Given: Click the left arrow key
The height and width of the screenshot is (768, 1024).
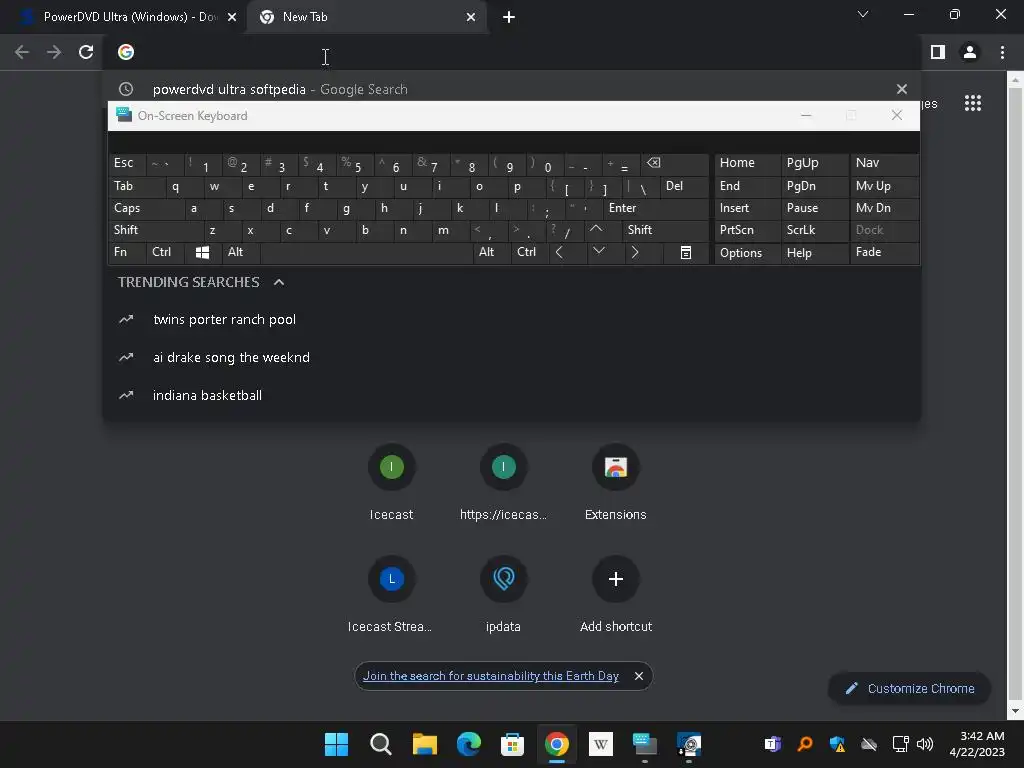Looking at the screenshot, I should tap(568, 252).
